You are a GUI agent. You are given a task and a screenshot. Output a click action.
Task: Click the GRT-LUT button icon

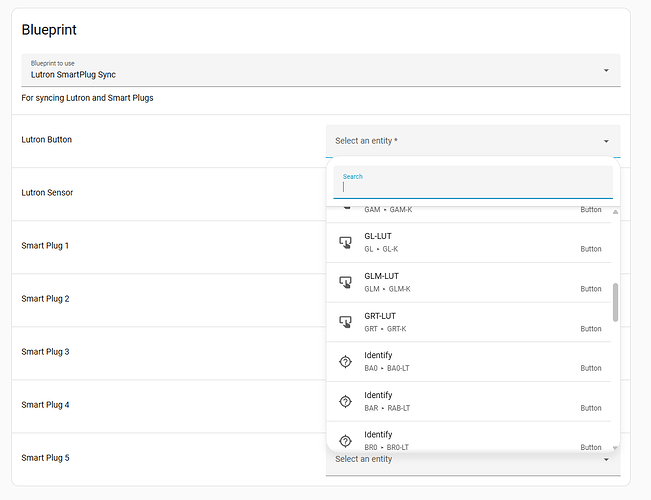point(345,322)
